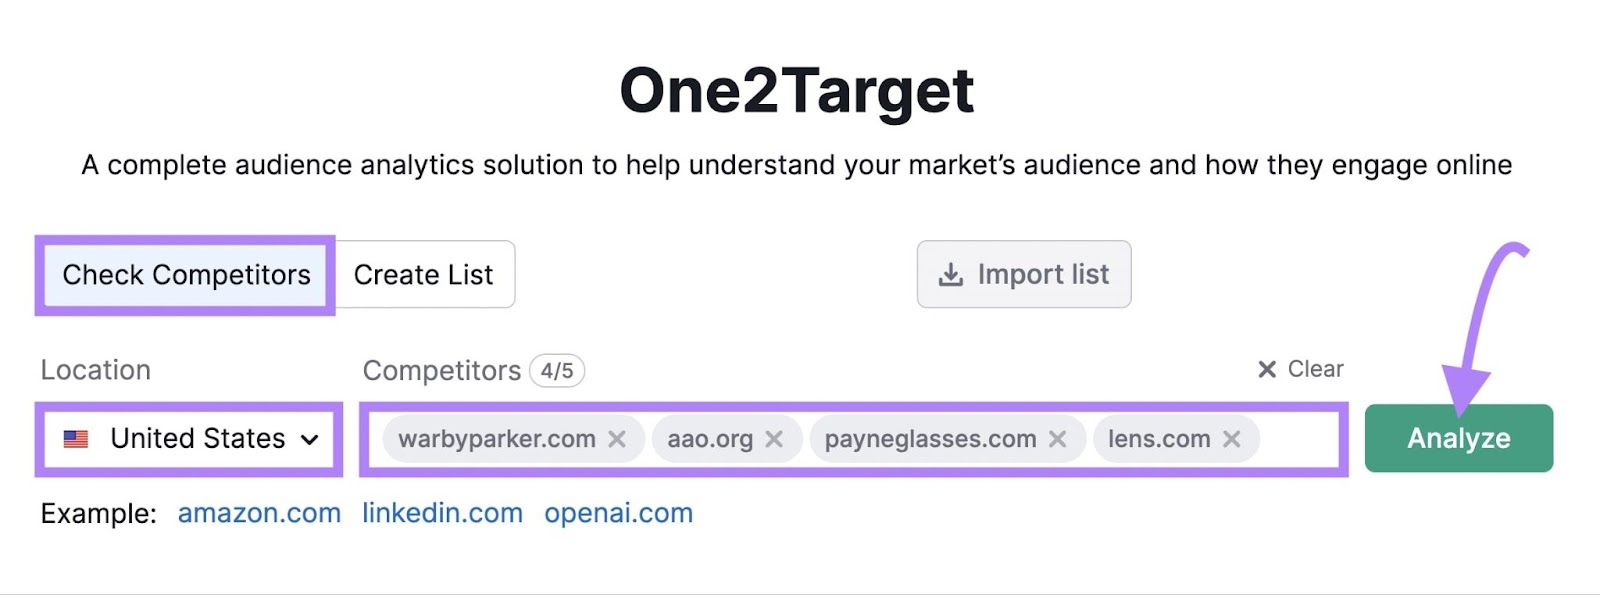Click the X icon next to Clear
Screen dimensions: 1600x595
coord(1266,369)
